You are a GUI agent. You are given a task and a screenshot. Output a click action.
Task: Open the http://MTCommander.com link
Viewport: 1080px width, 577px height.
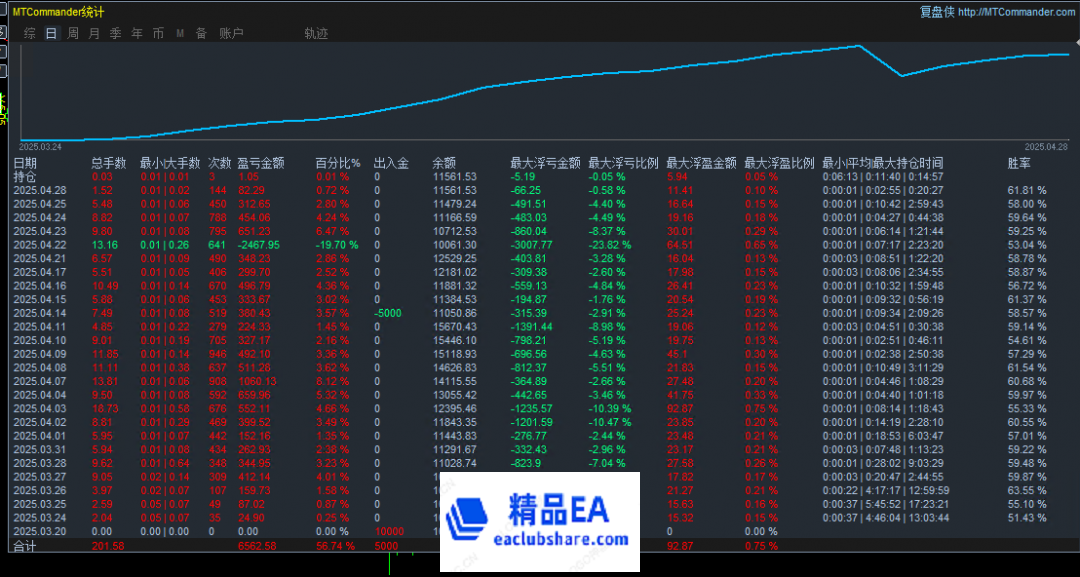[1016, 12]
